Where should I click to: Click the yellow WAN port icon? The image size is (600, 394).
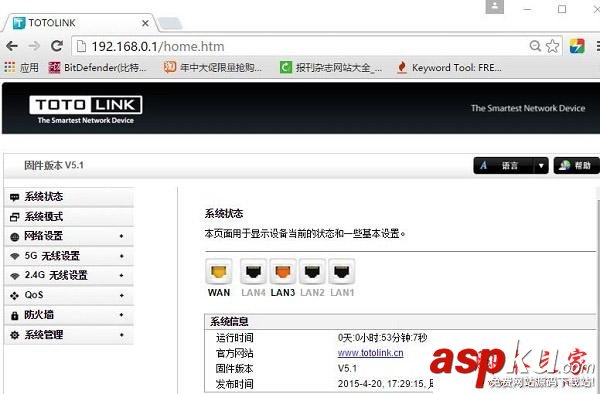tap(218, 272)
